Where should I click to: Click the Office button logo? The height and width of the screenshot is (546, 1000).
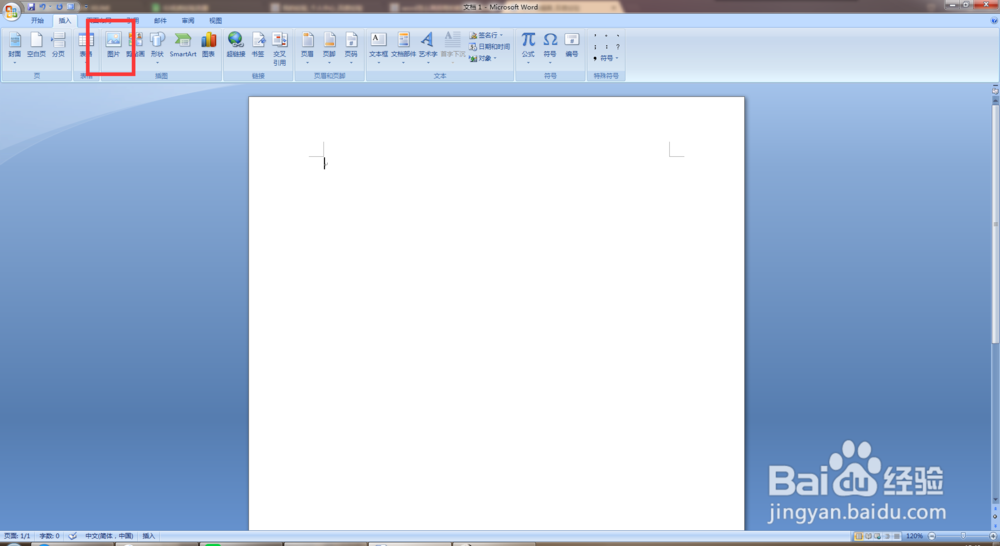point(11,11)
